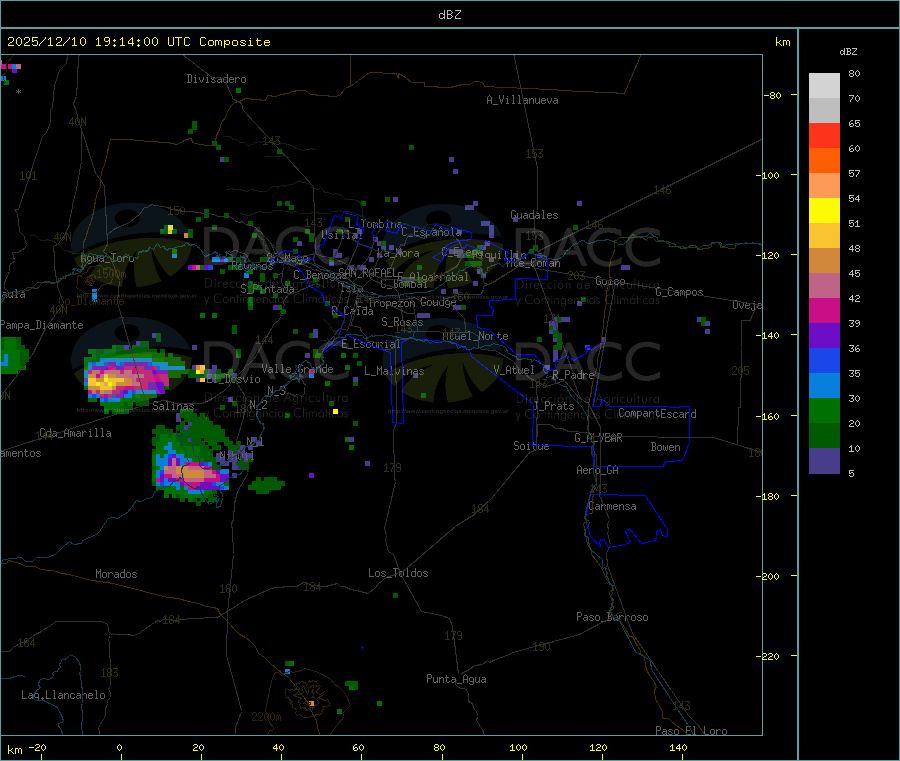Click the Lag.Llancanelo map label
The width and height of the screenshot is (900, 761).
click(x=63, y=696)
